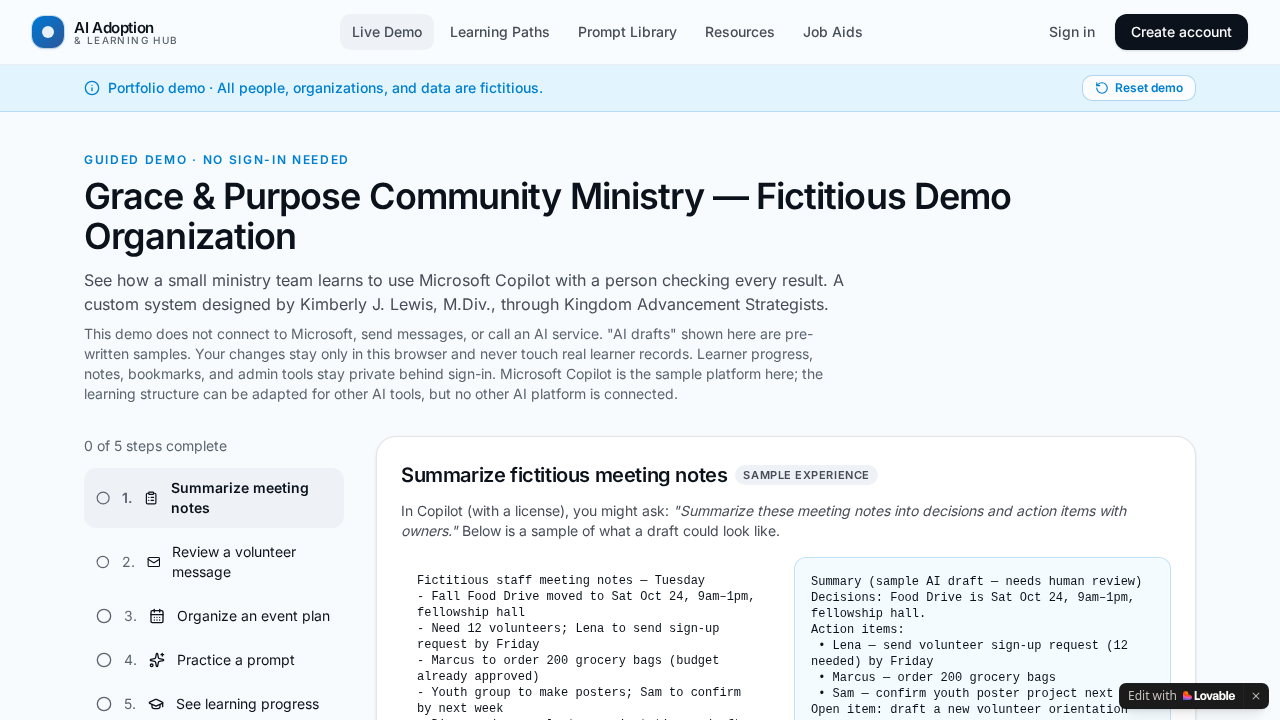
Task: Open the Job Aids section
Action: point(833,32)
